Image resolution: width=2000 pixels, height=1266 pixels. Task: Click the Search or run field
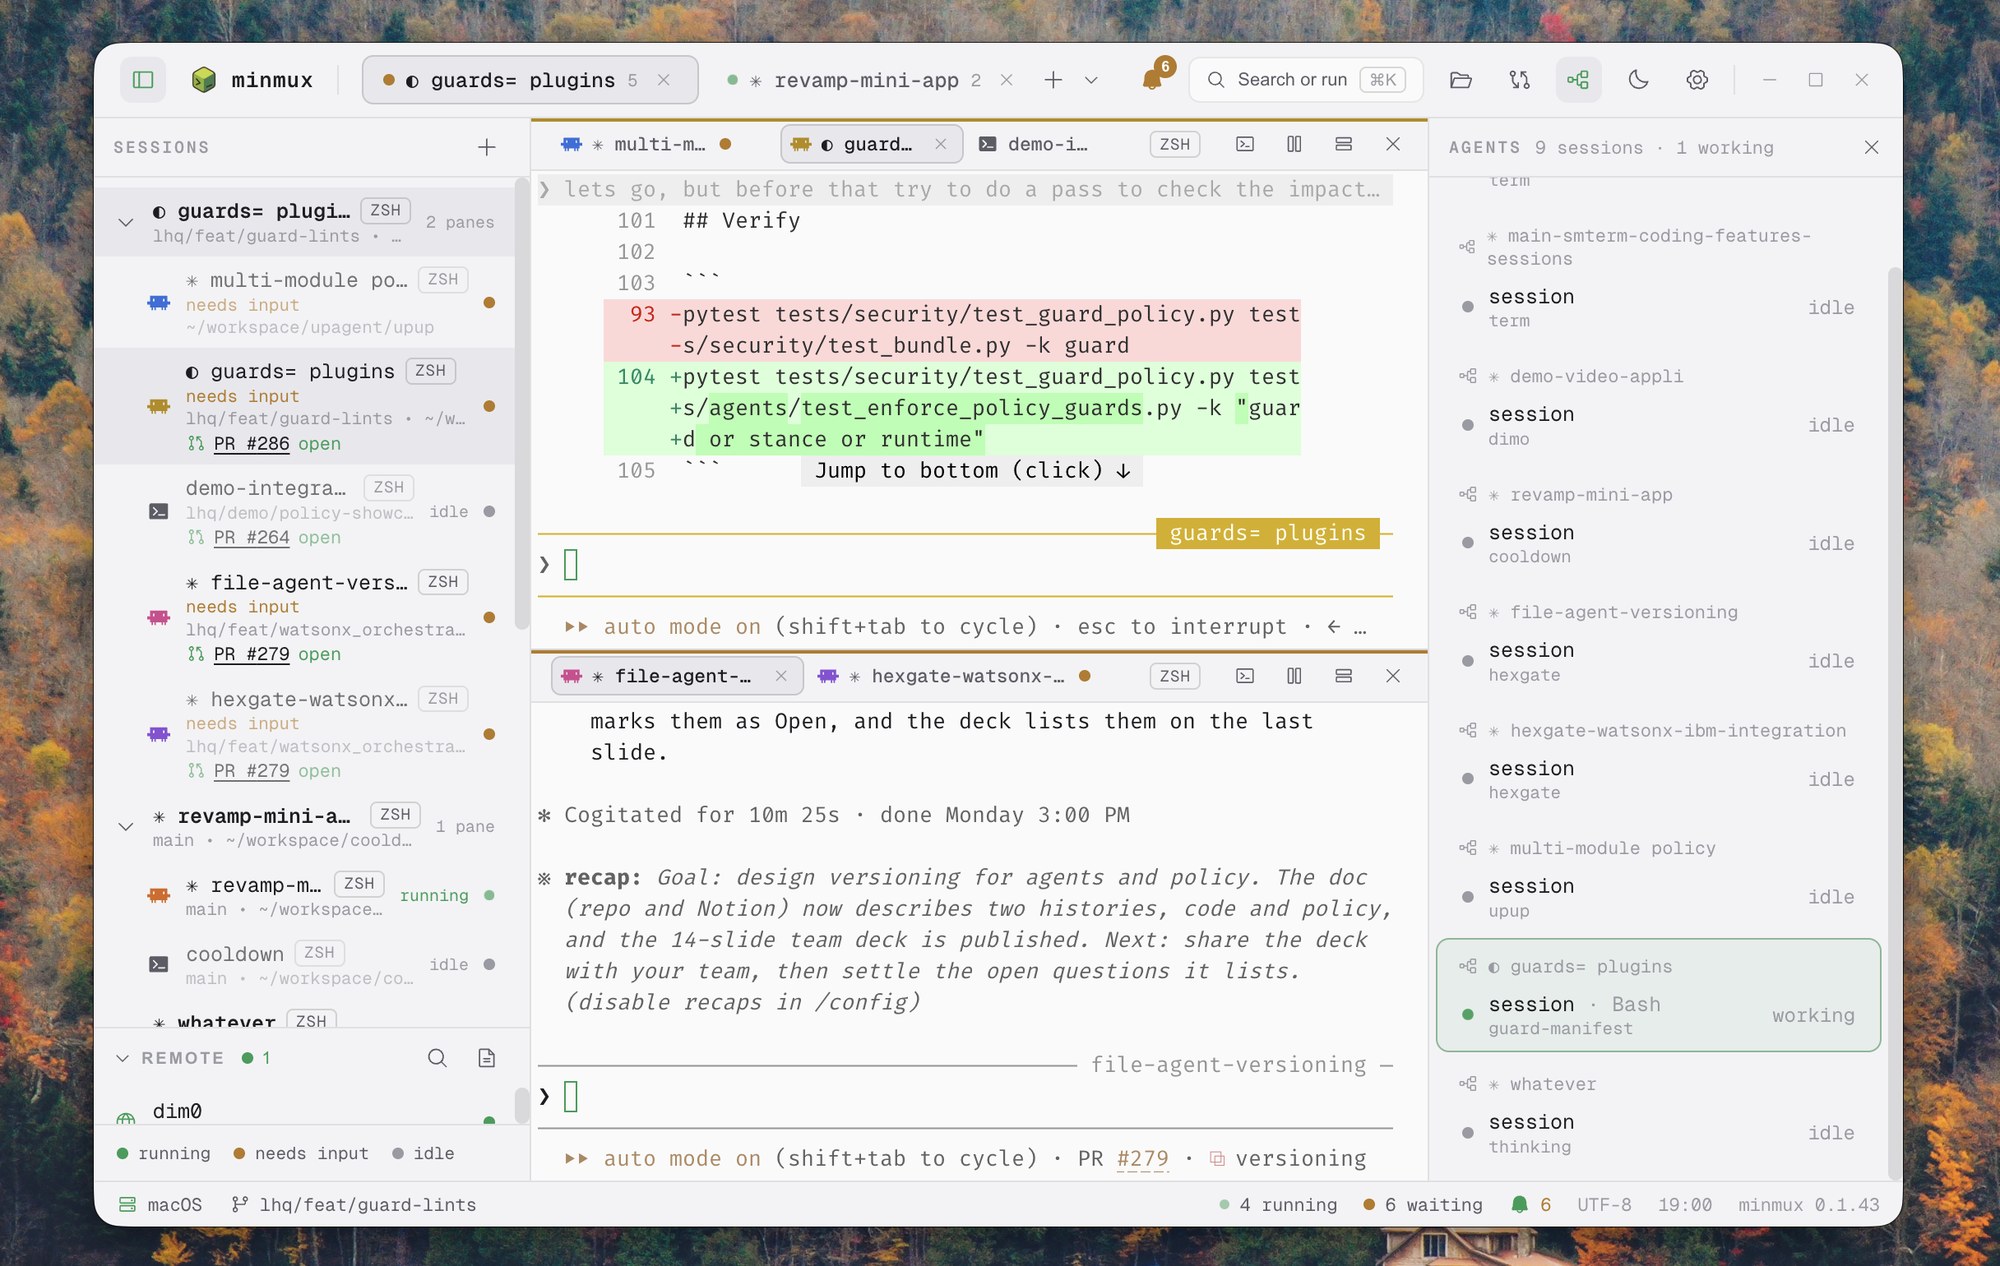click(1306, 80)
